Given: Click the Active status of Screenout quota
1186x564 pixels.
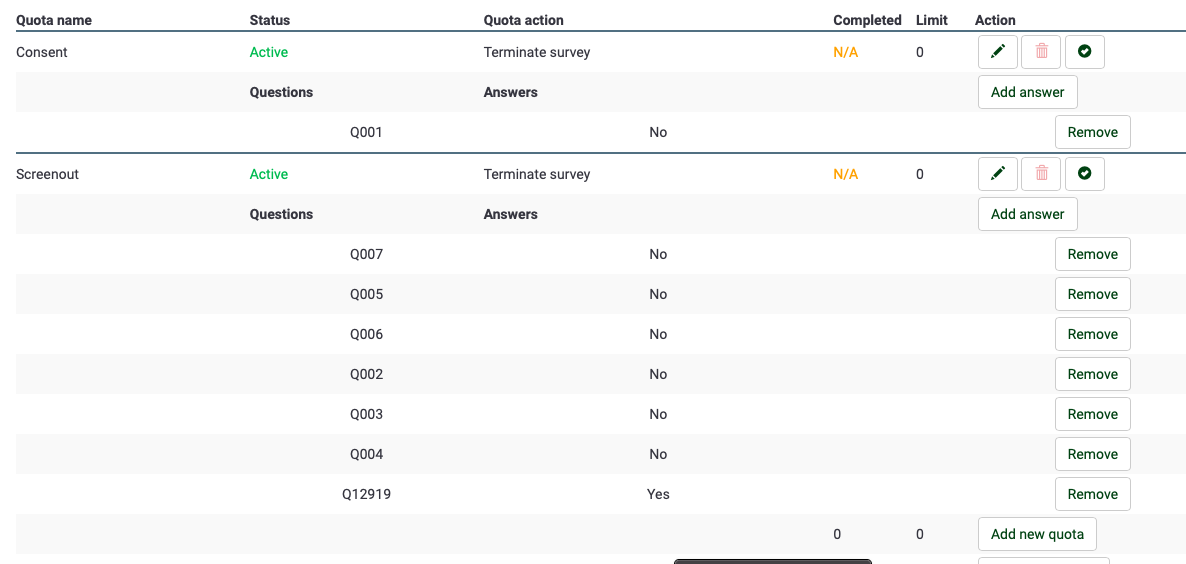Looking at the screenshot, I should click(x=268, y=174).
